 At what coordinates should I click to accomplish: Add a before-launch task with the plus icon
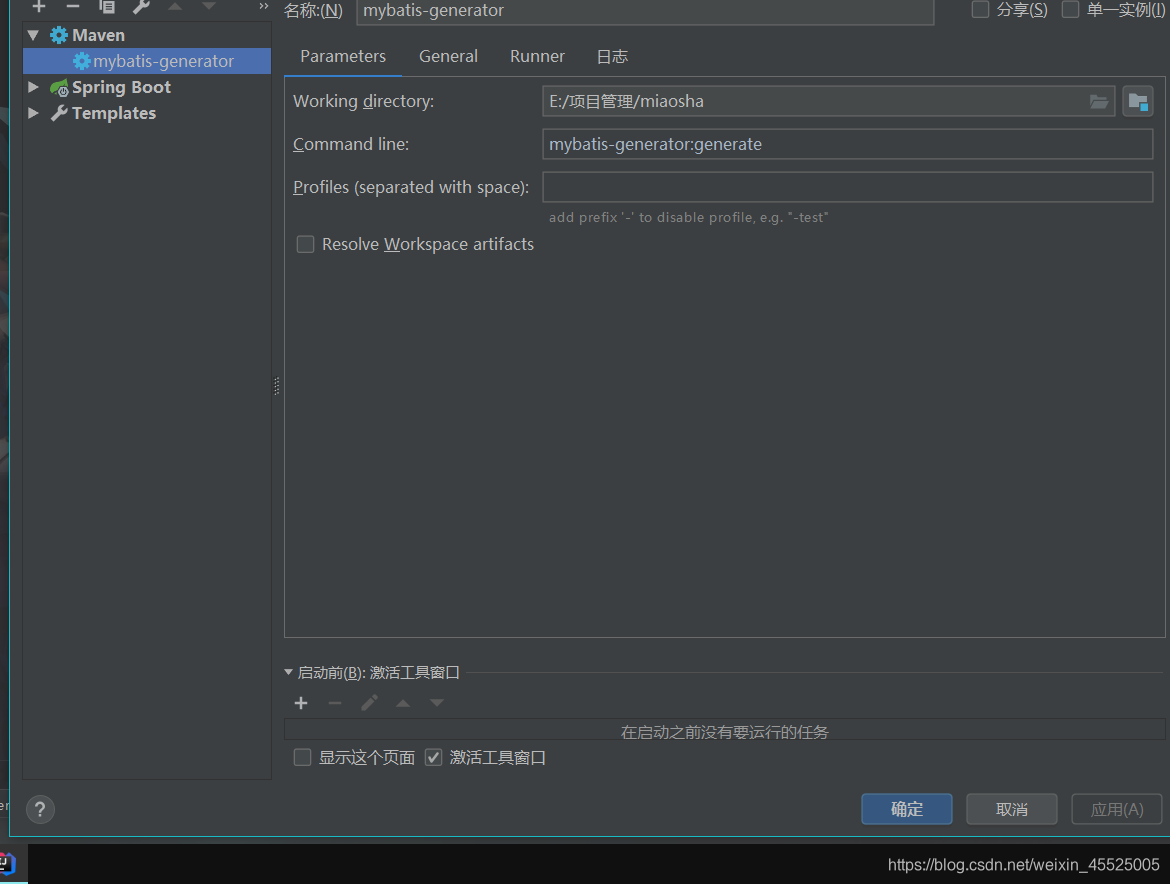[x=301, y=702]
